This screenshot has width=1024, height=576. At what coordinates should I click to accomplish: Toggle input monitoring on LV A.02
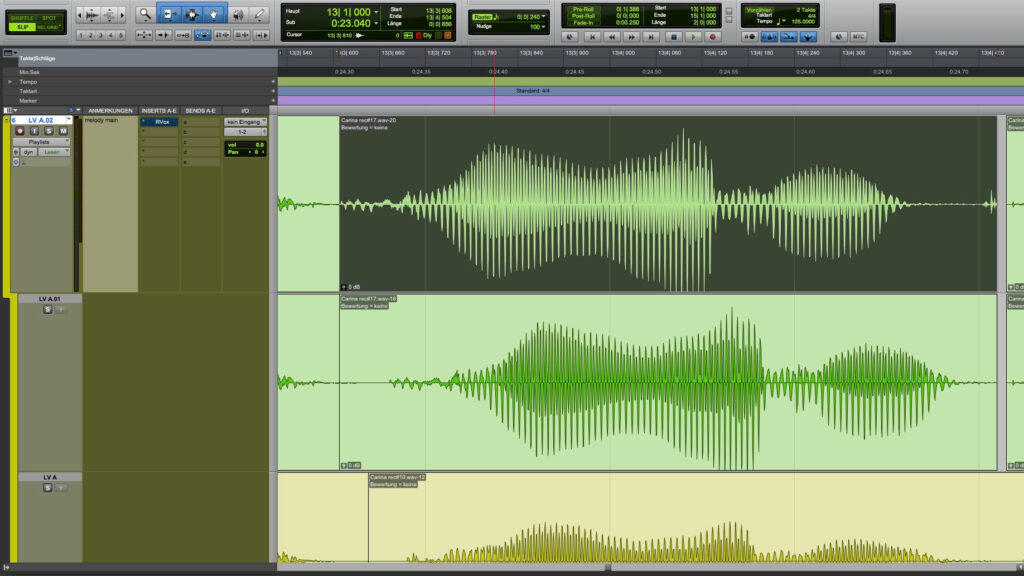pos(35,131)
